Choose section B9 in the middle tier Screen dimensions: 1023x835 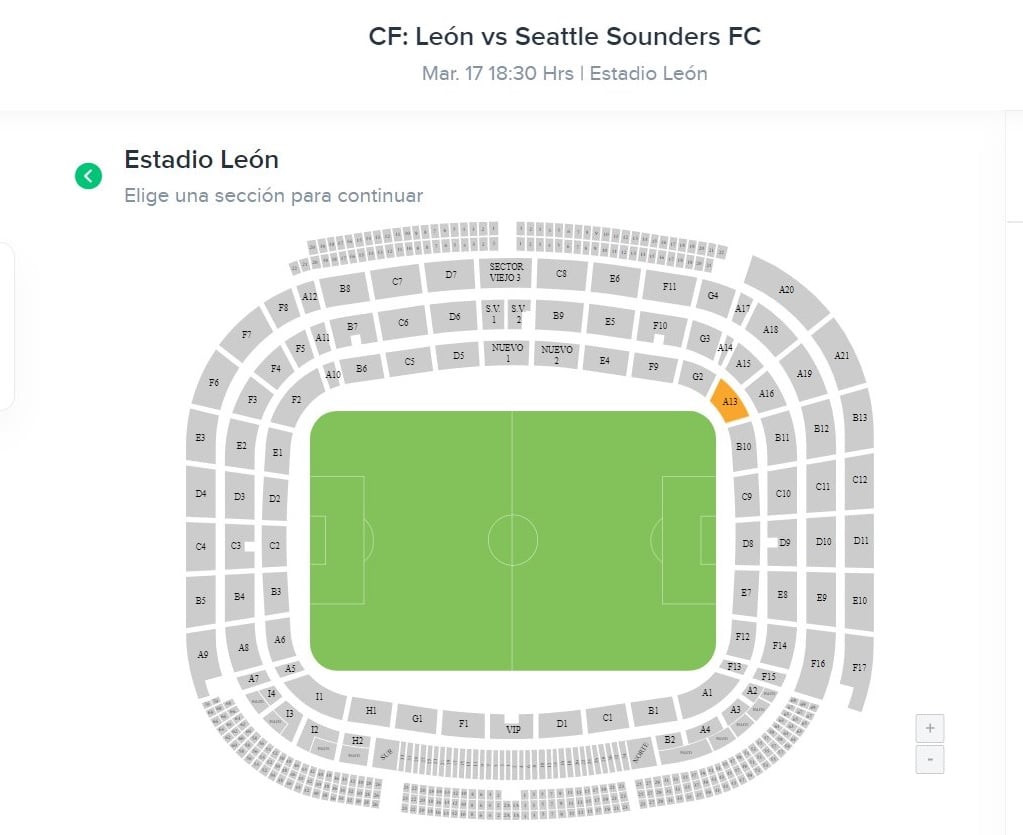pos(558,316)
